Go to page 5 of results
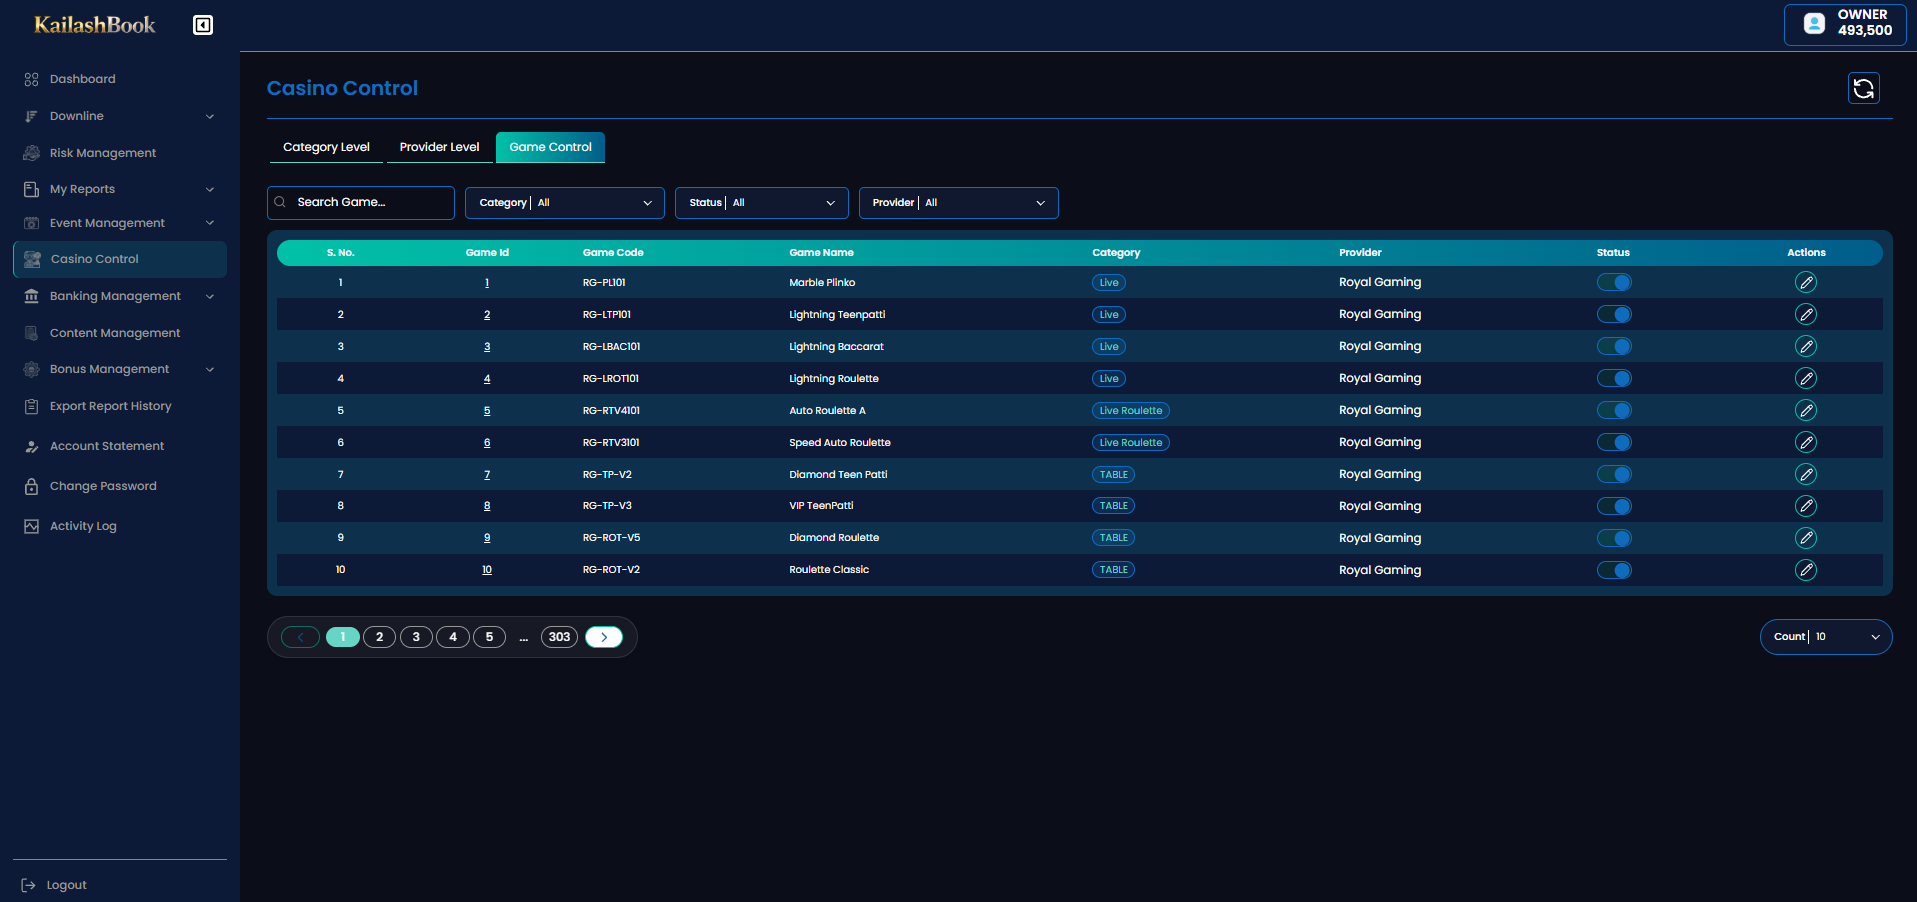Viewport: 1917px width, 902px height. 489,637
